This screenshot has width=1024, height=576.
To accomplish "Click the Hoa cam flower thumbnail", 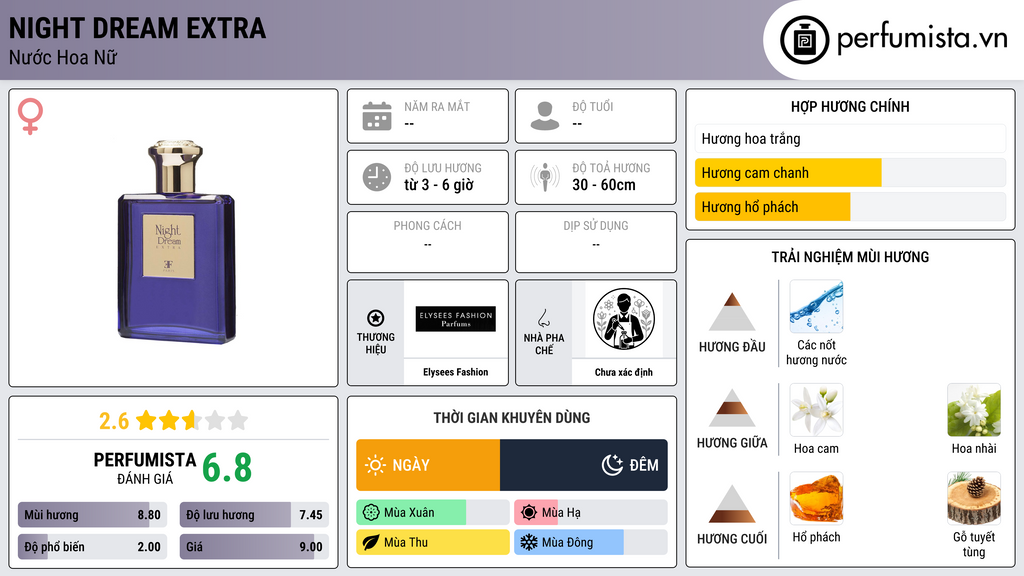I will coord(816,410).
